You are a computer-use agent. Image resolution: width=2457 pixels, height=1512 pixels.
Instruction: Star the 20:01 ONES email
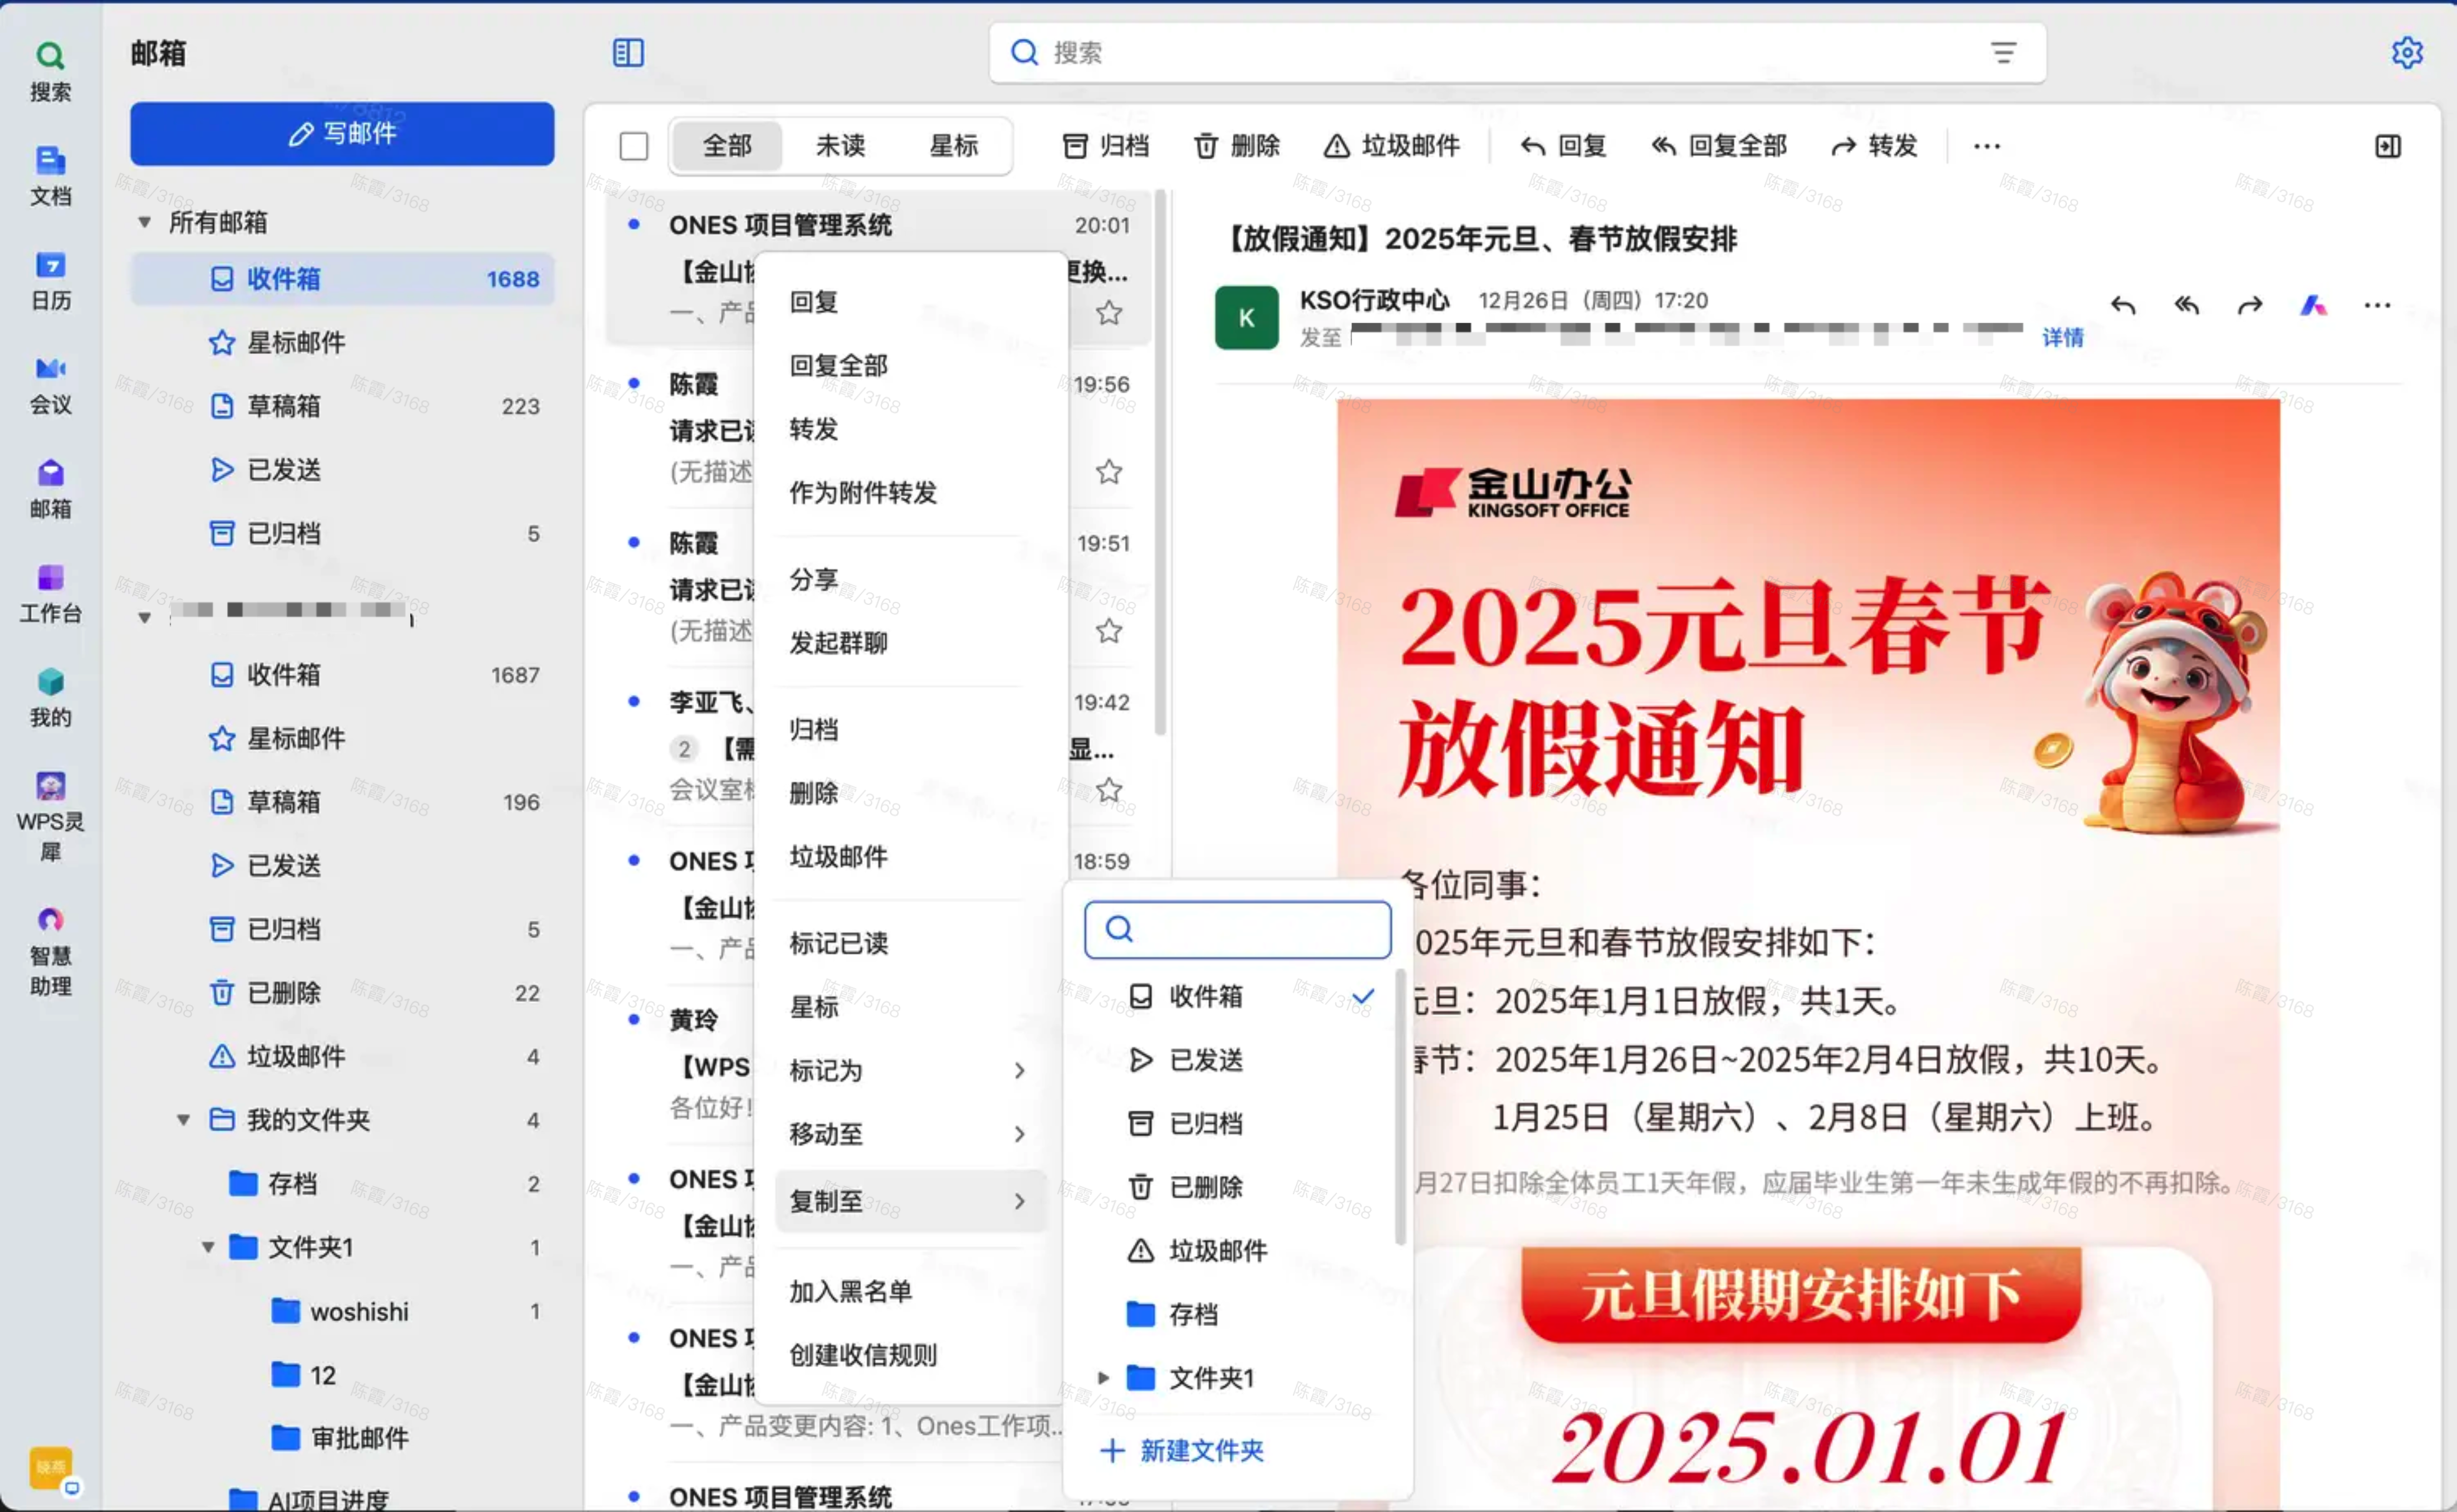tap(1109, 313)
